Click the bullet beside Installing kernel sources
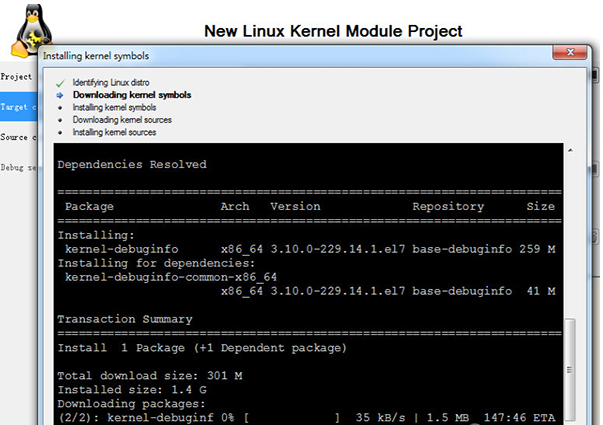The width and height of the screenshot is (603, 425). [60, 132]
